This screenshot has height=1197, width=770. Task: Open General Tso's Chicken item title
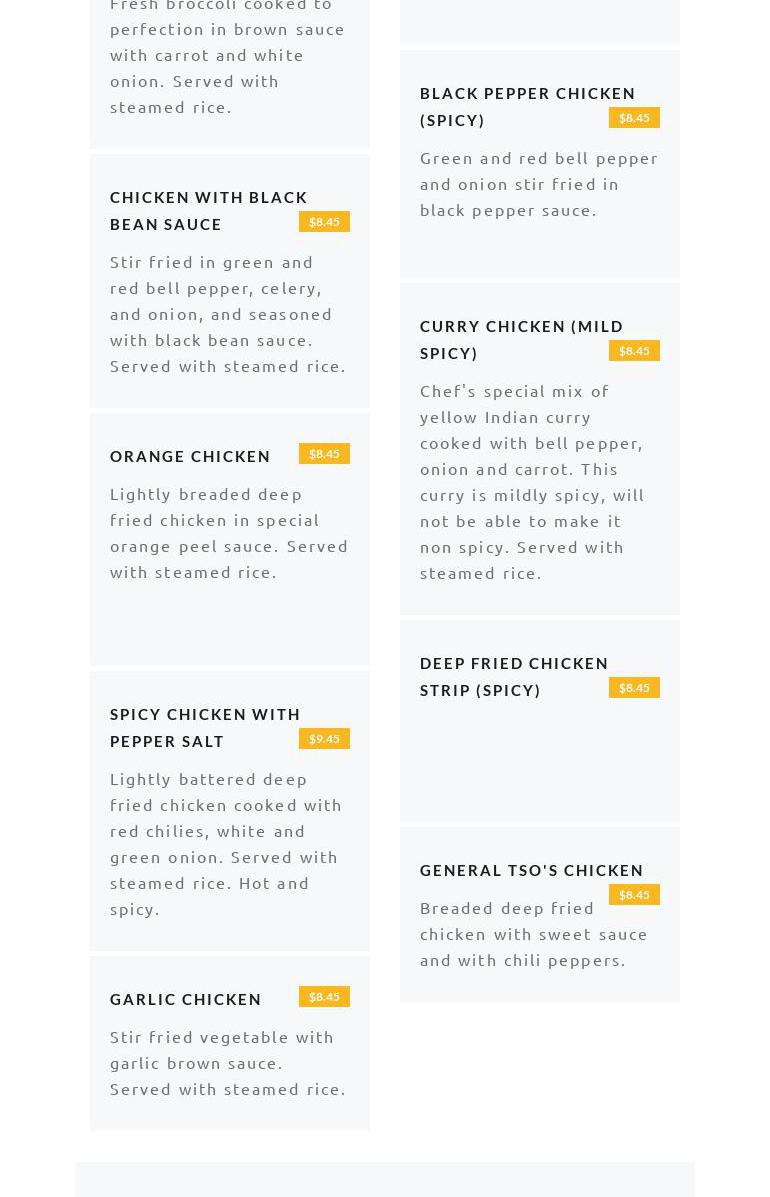(531, 870)
